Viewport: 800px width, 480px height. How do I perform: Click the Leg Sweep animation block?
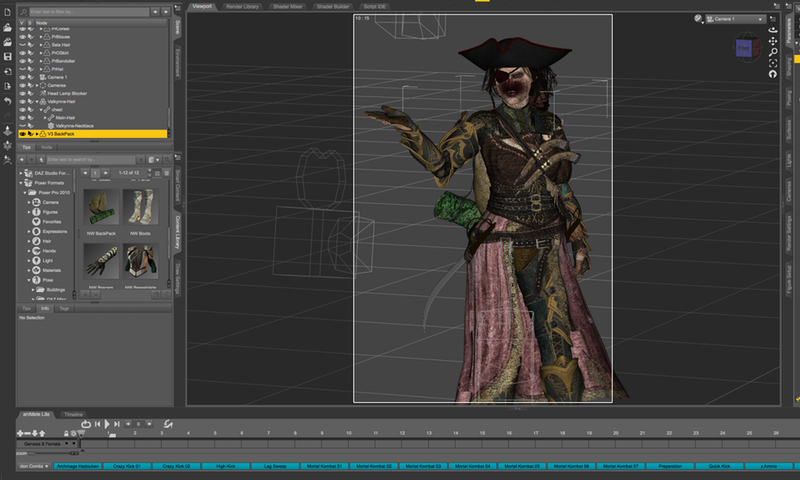[275, 467]
